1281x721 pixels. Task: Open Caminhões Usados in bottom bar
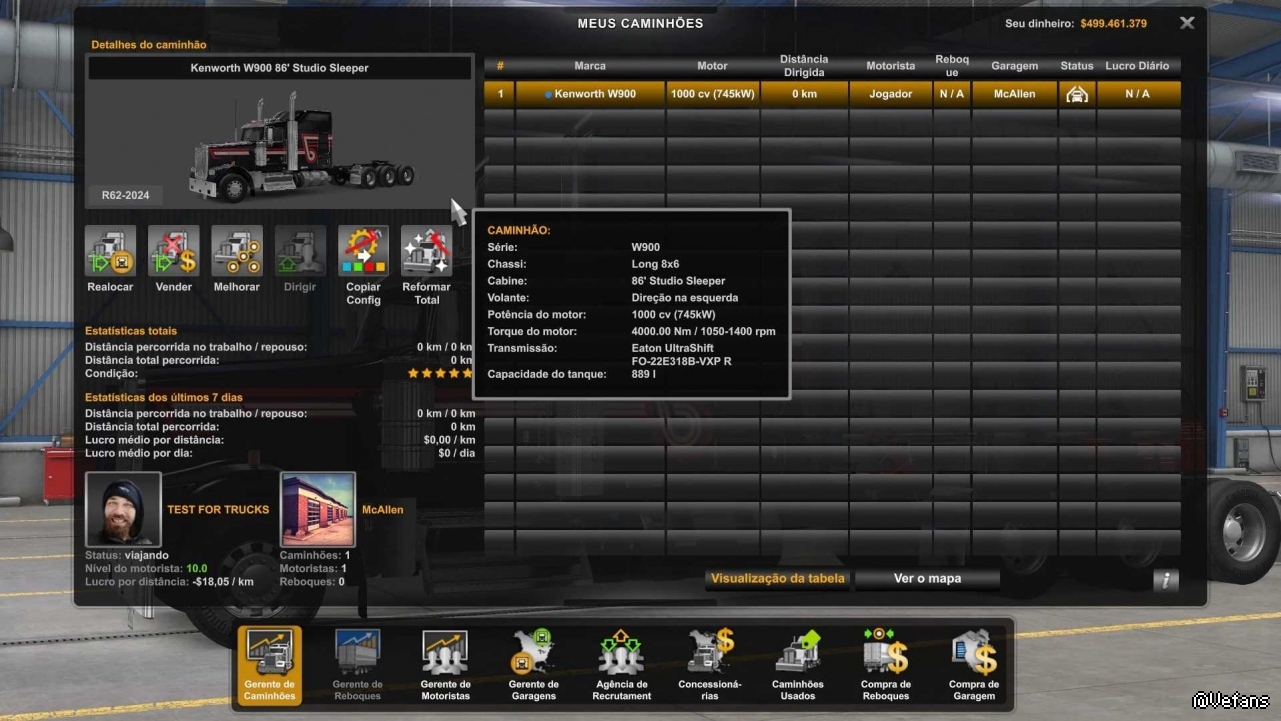pyautogui.click(x=798, y=665)
